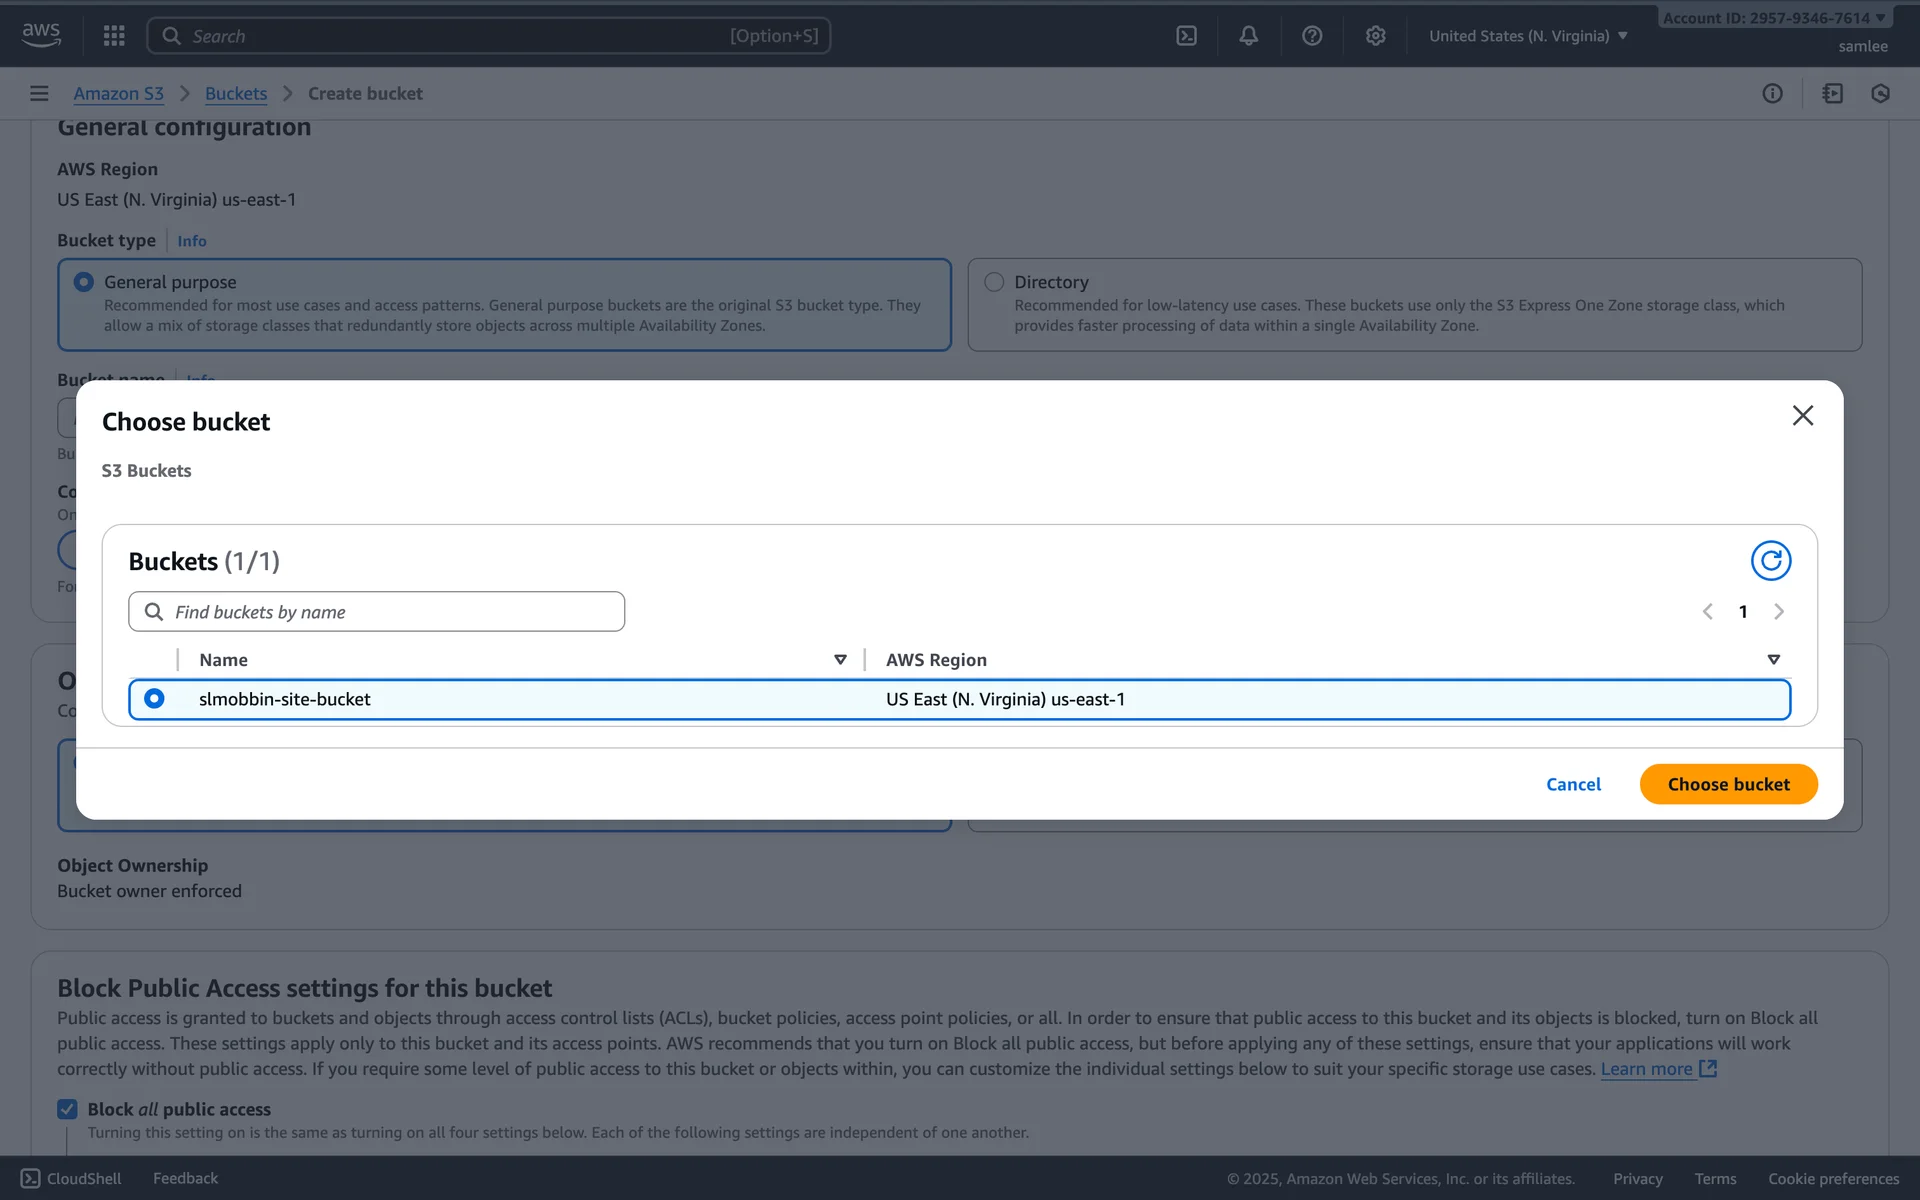1920x1200 pixels.
Task: Go to Buckets breadcrumb
Action: tap(235, 93)
